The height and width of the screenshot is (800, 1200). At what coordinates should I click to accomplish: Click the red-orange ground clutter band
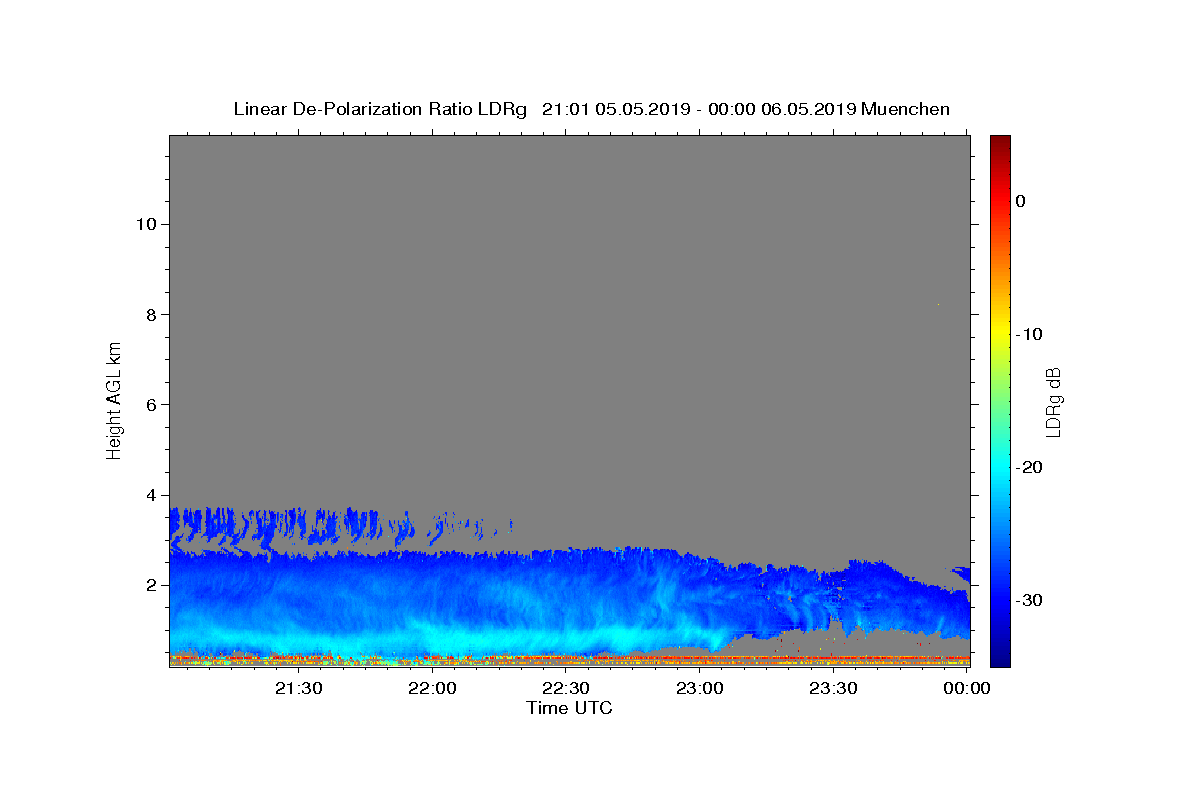(569, 659)
